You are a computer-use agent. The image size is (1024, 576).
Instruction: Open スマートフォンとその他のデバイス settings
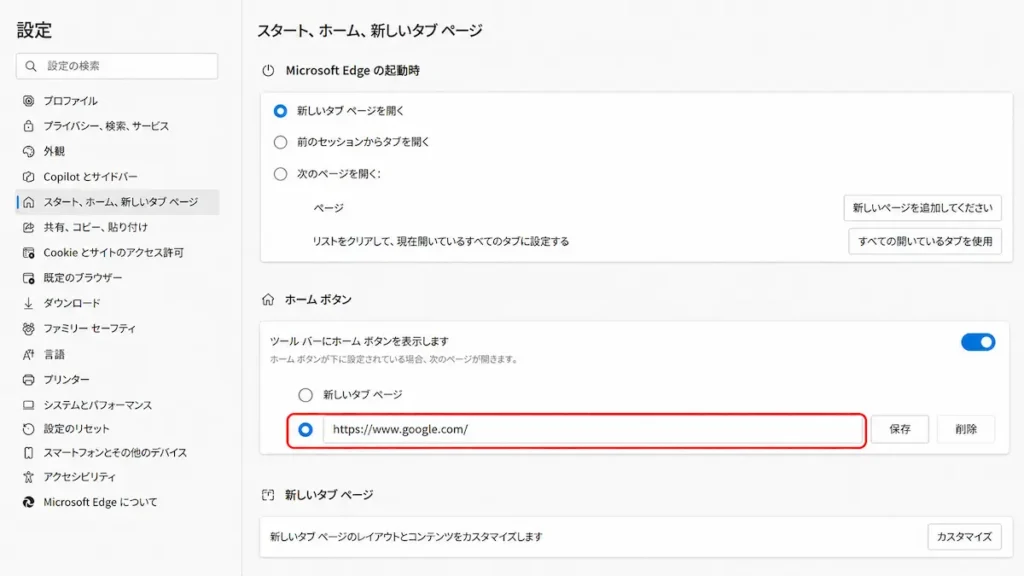115,453
